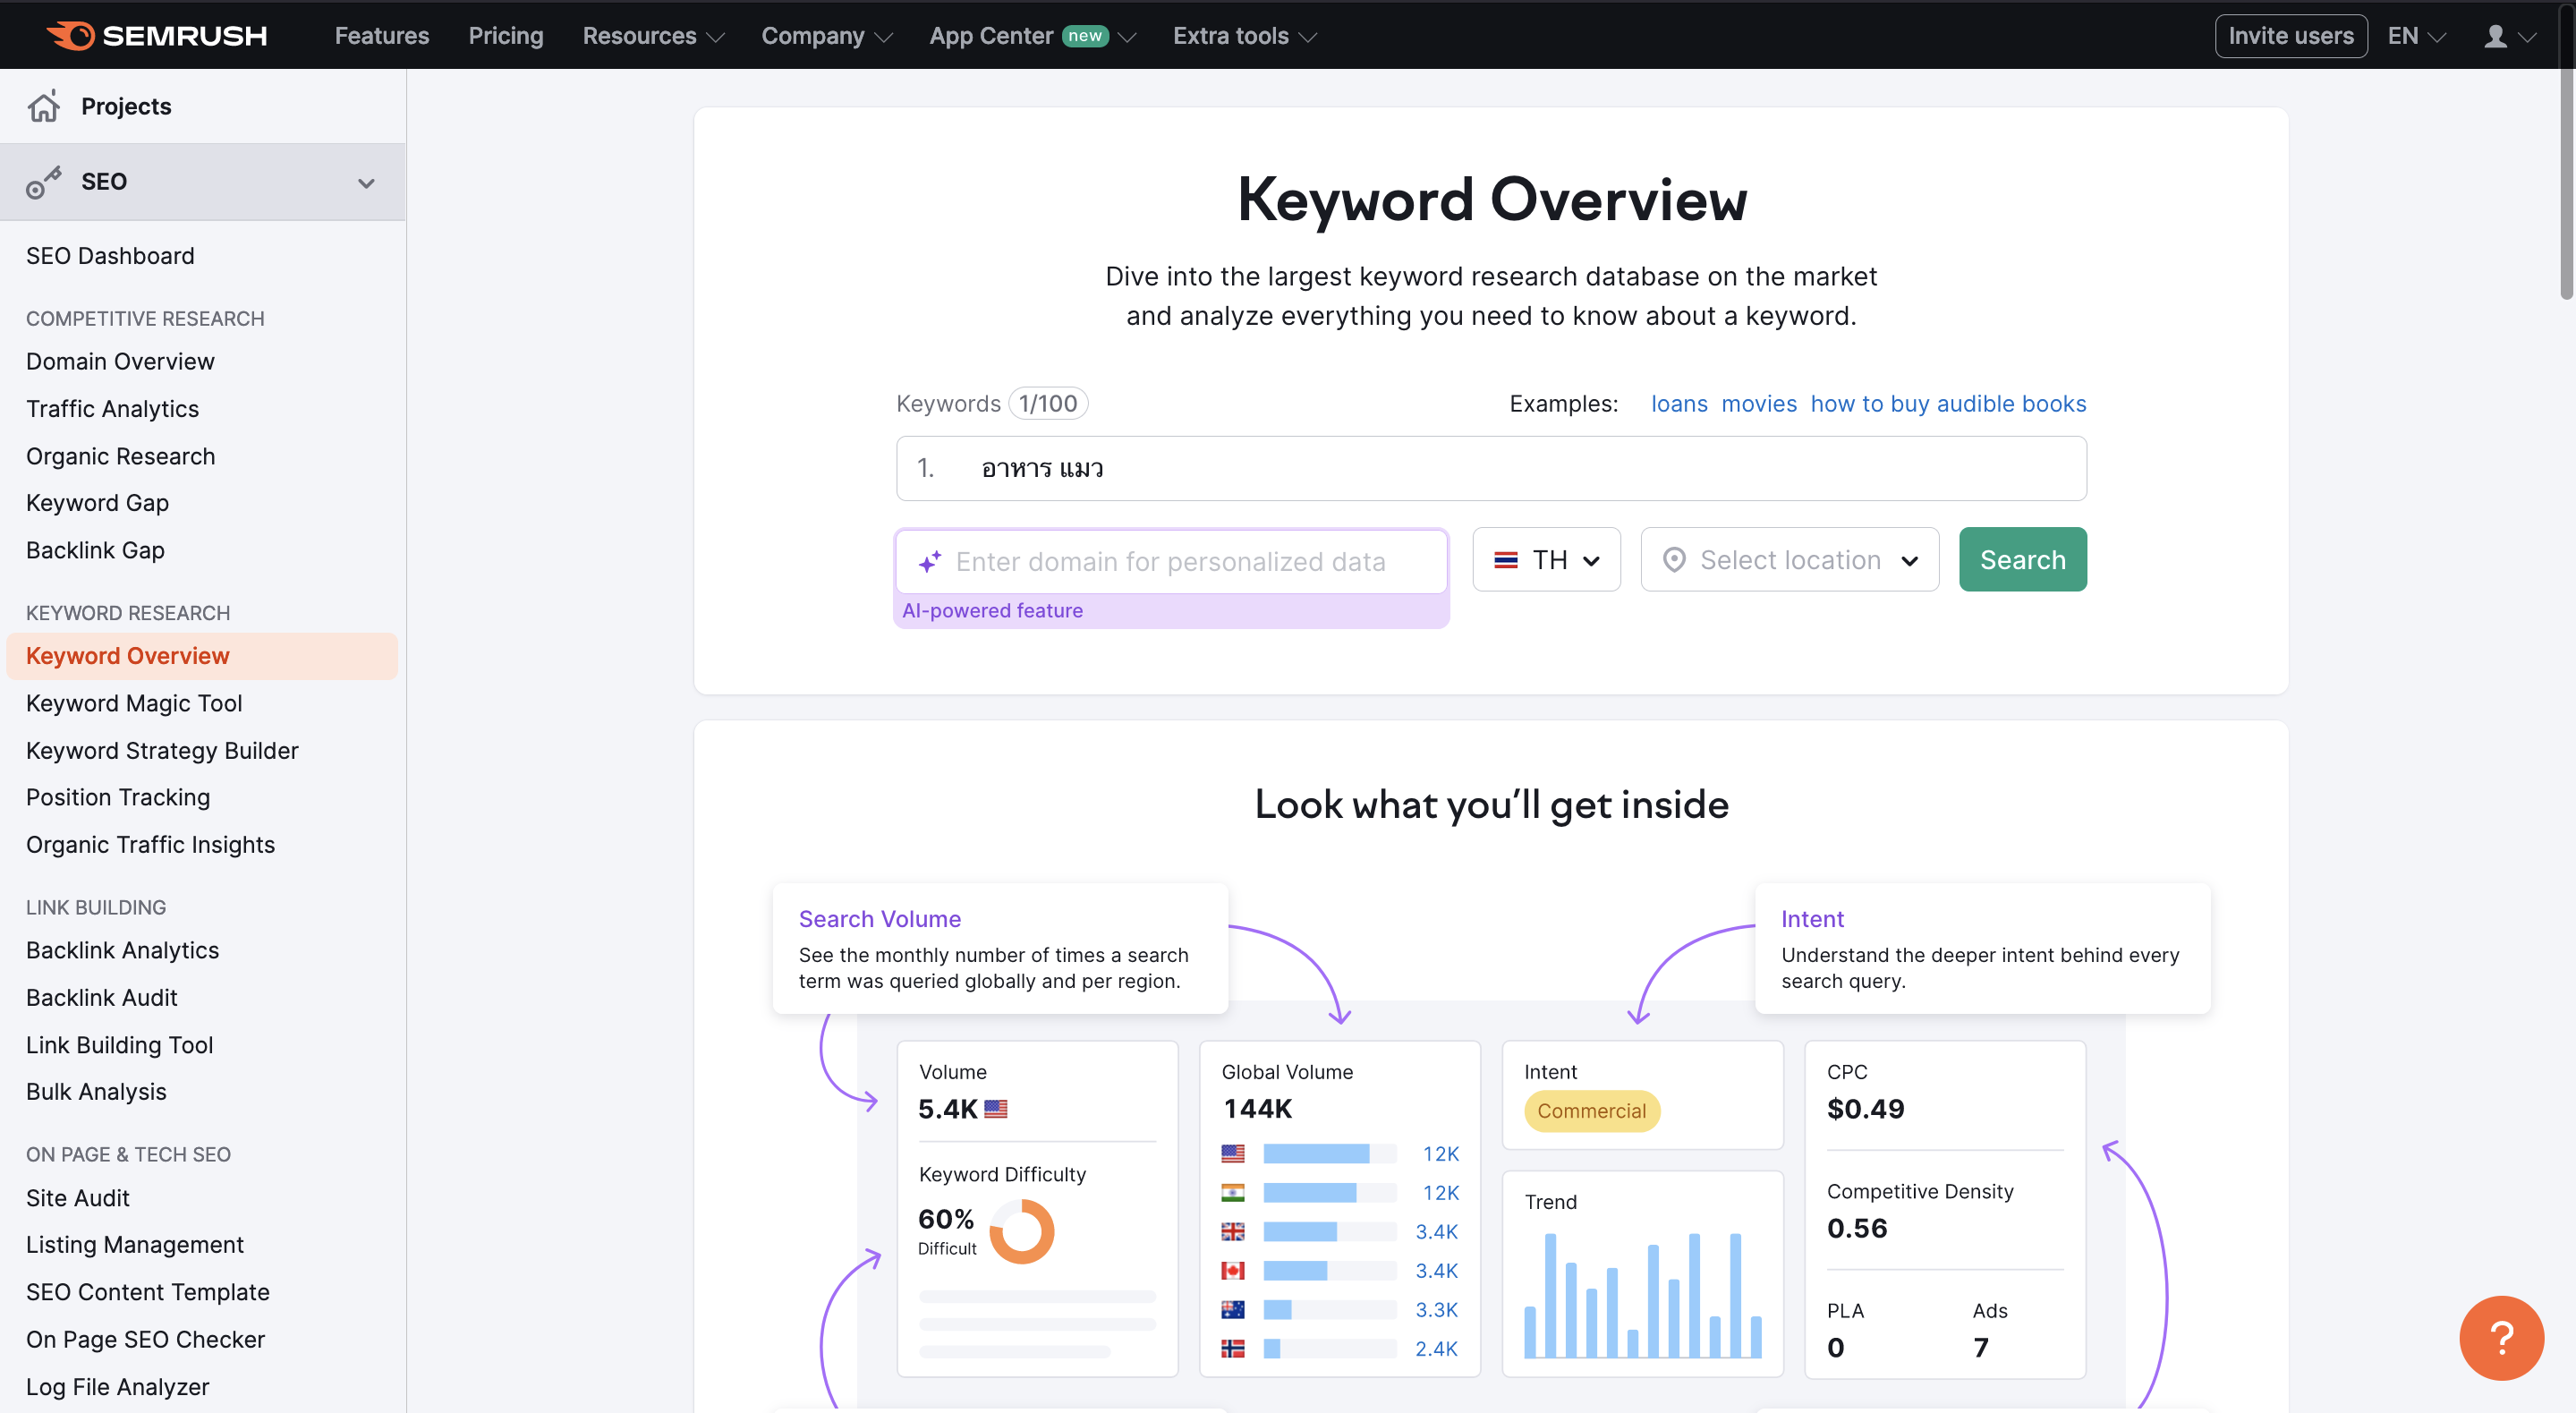Open Site Audit

click(77, 1198)
